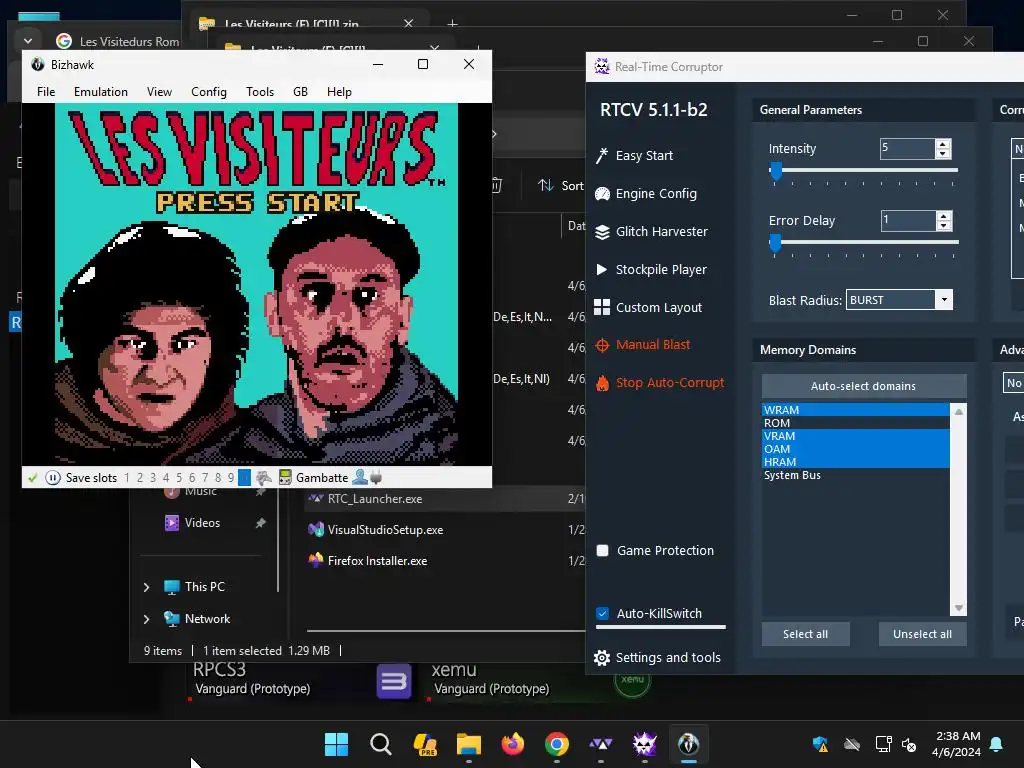The height and width of the screenshot is (768, 1024).
Task: Open the RTCV skull icon on taskbar
Action: click(645, 744)
